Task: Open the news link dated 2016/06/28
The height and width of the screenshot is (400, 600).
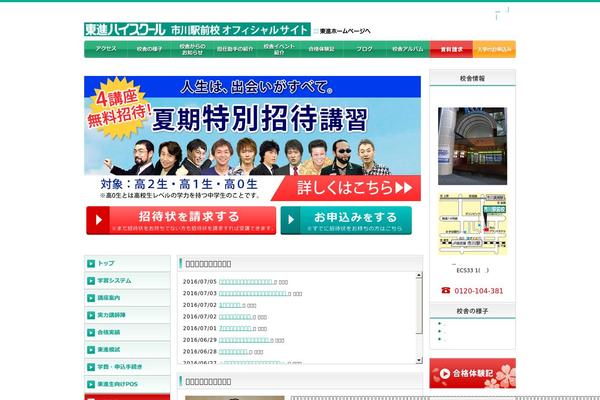Action: [x=235, y=352]
